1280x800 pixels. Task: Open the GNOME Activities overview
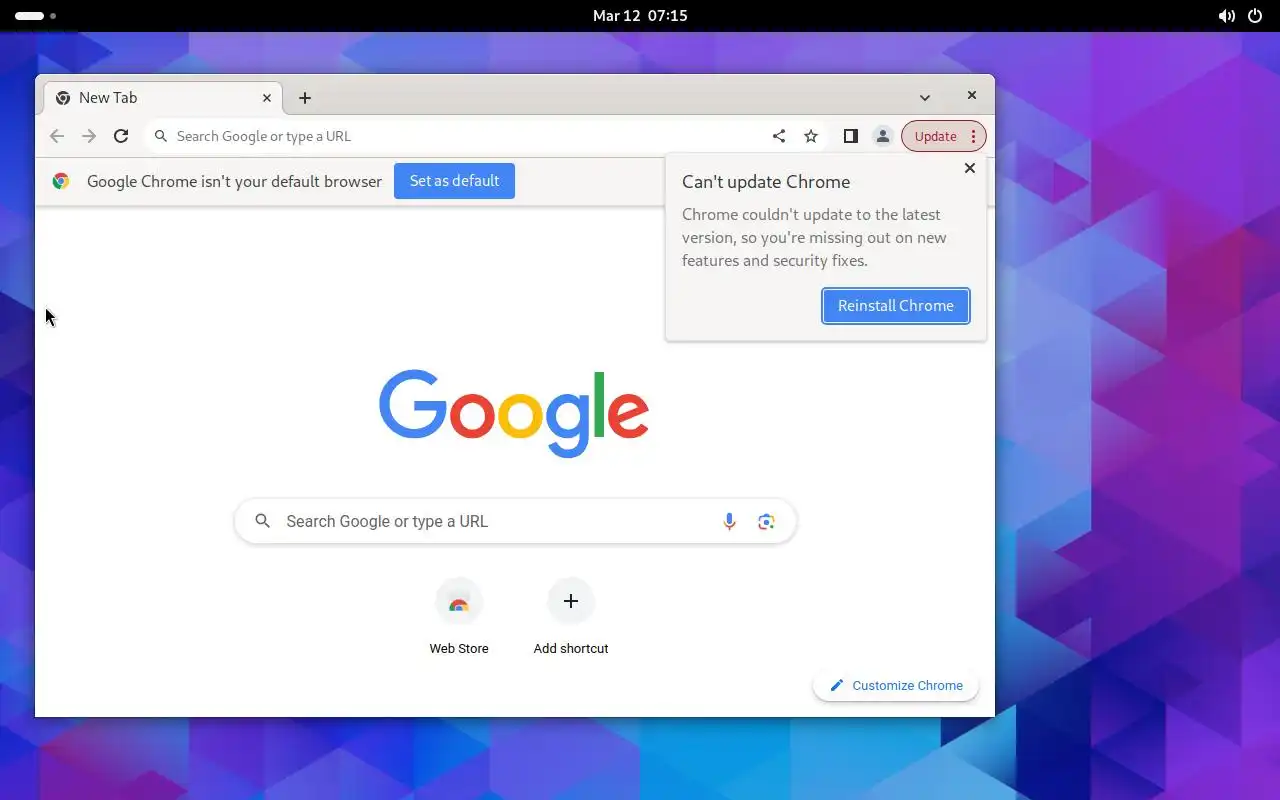pyautogui.click(x=36, y=16)
